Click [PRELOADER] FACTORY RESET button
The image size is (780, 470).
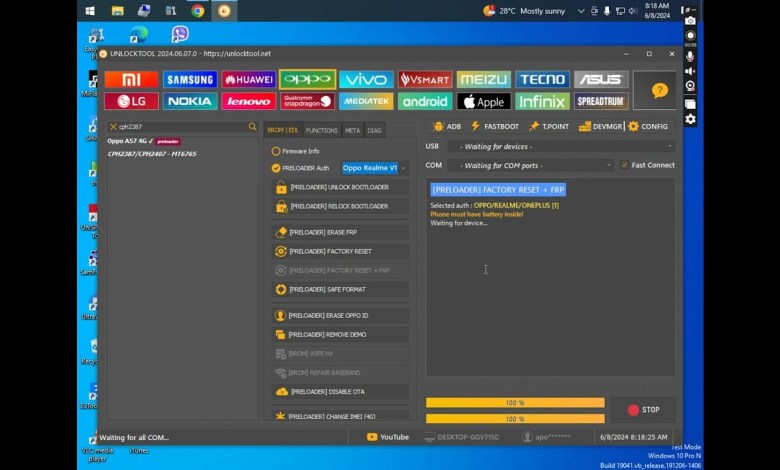click(x=340, y=252)
